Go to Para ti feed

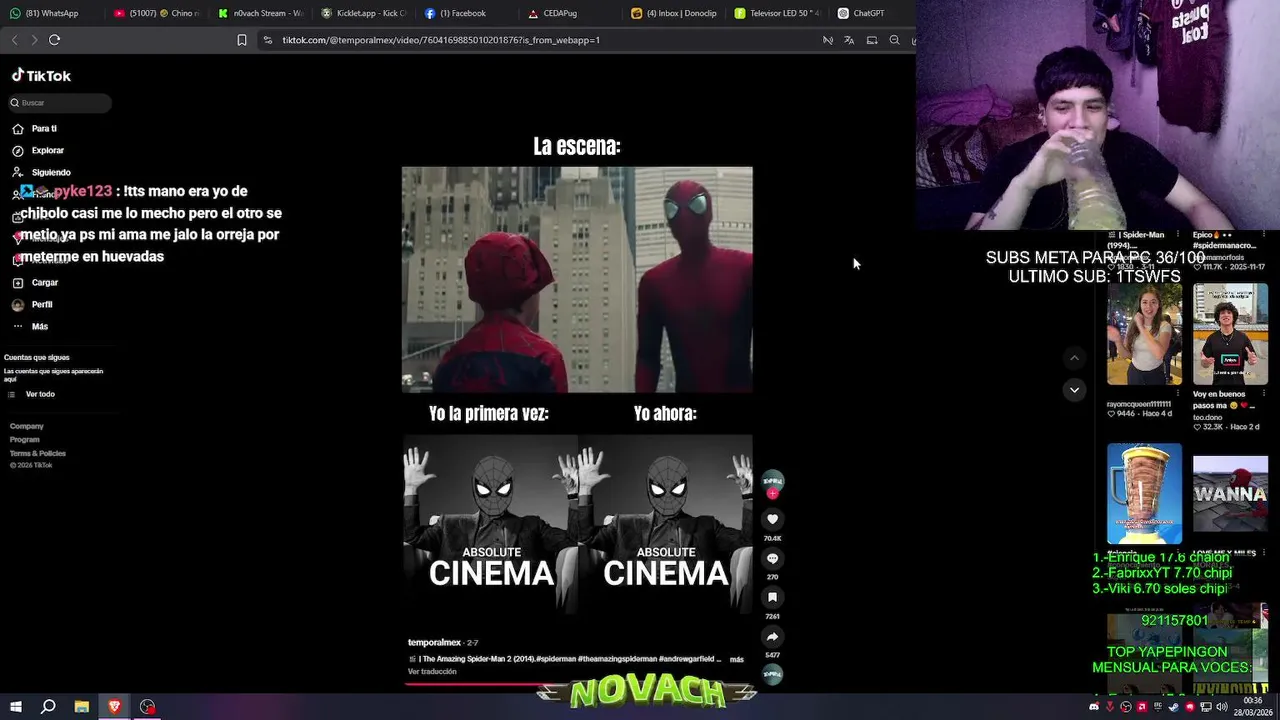coord(34,129)
